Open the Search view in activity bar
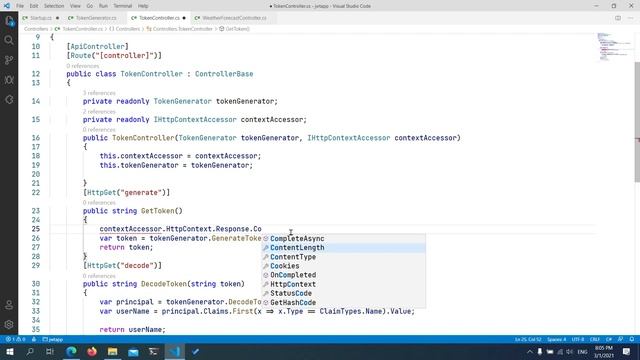Screen dimensions: 640x360 click(x=9, y=40)
